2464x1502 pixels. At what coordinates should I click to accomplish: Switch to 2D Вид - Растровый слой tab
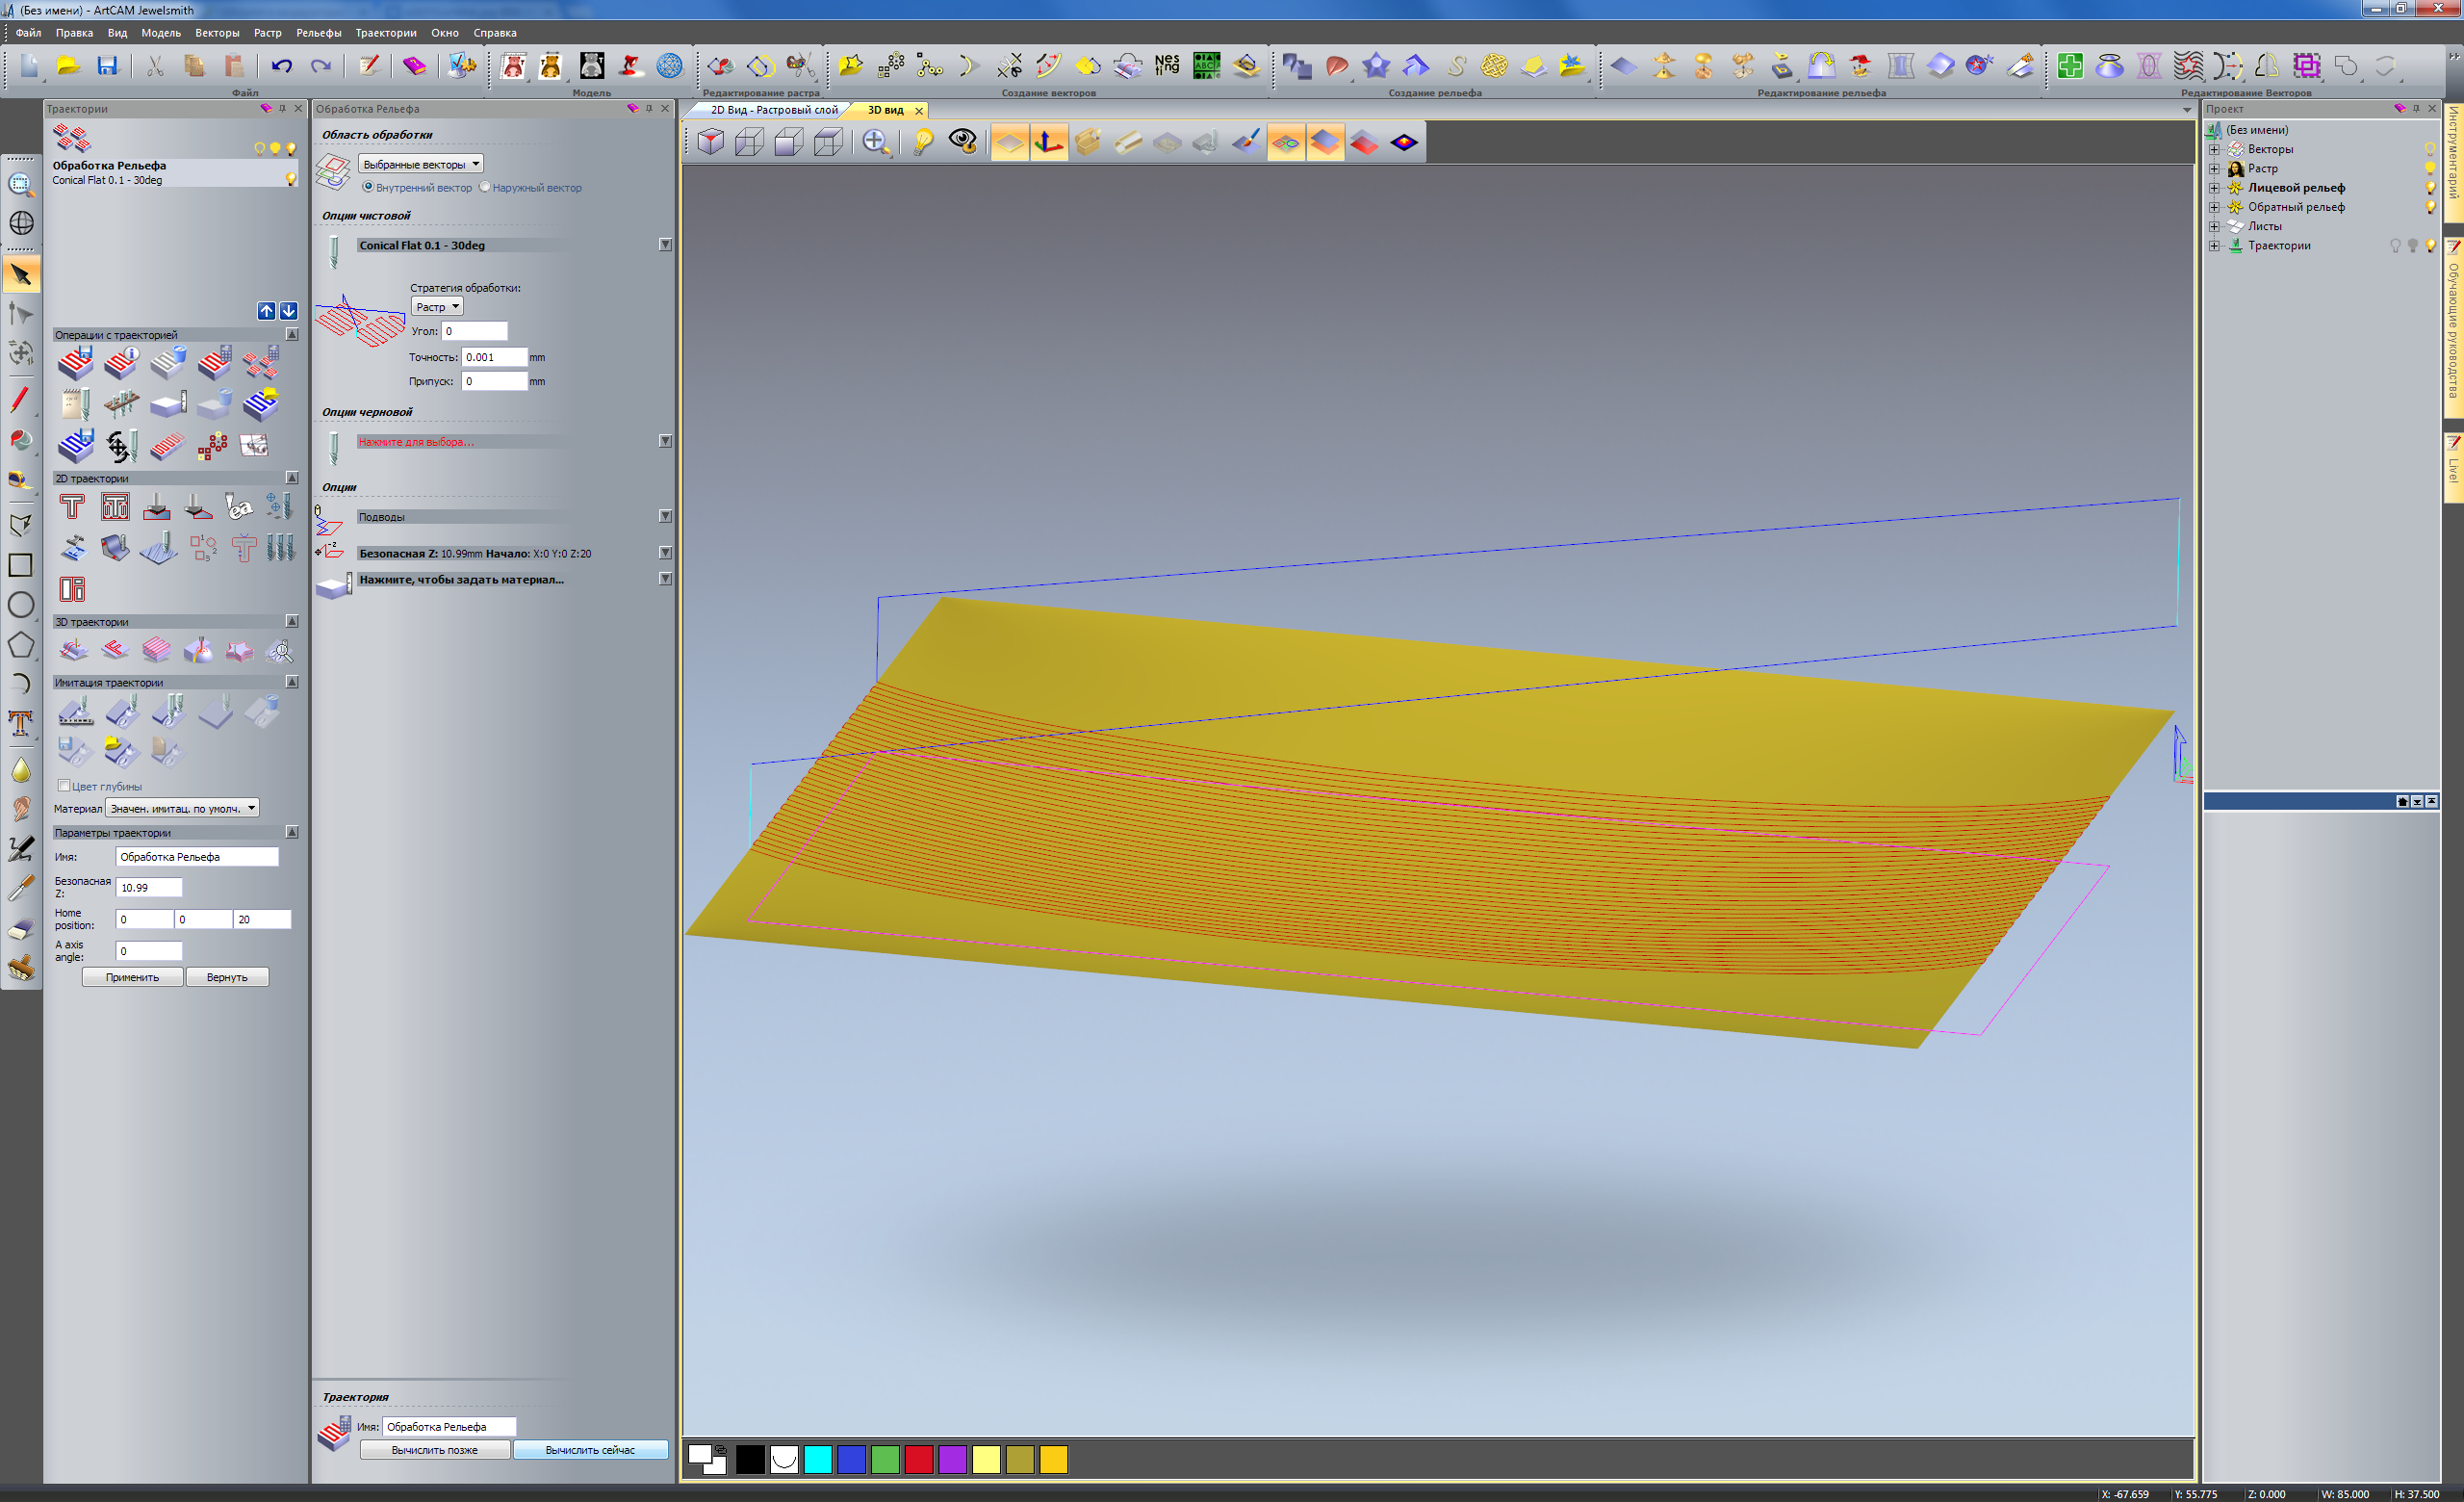773,110
